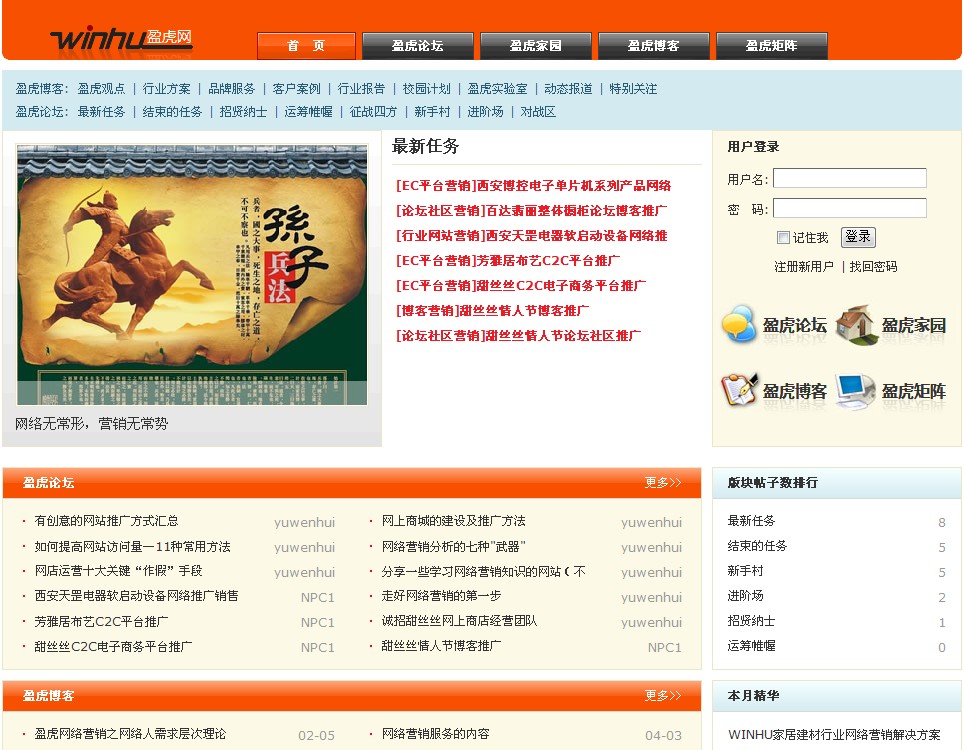Open 新手村 in the forum subnav
Image resolution: width=964 pixels, height=750 pixels.
(x=432, y=111)
